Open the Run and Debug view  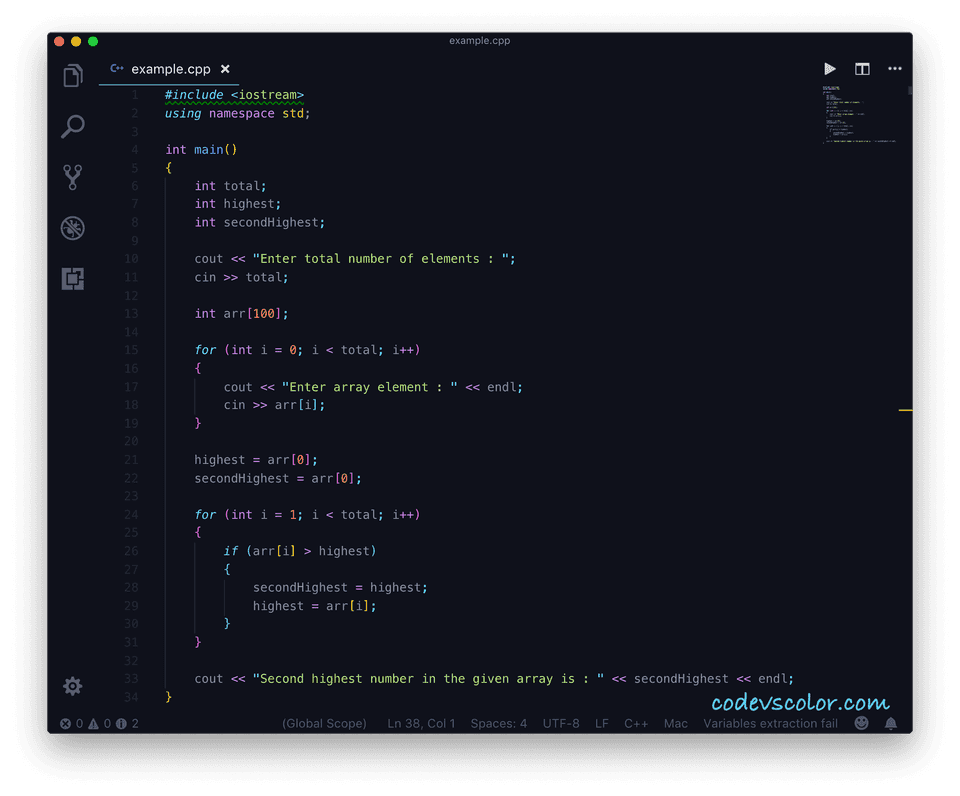pos(71,228)
